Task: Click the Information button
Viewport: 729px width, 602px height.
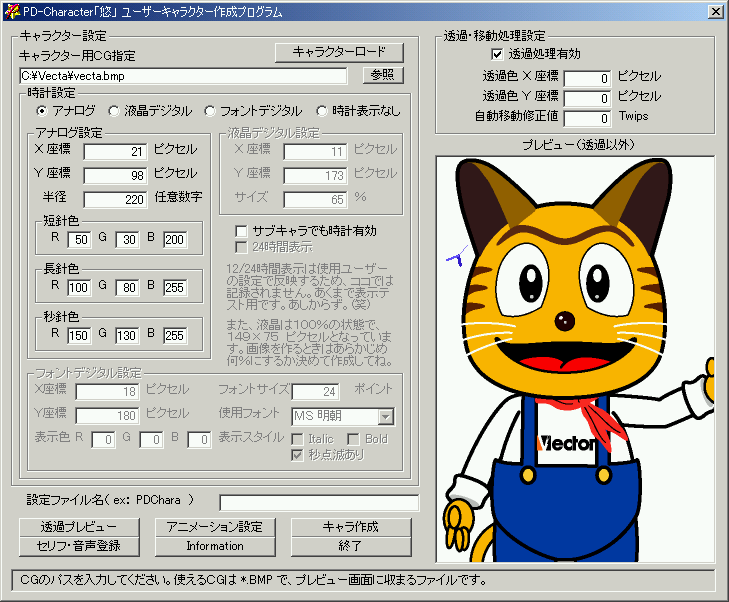Action: 215,546
